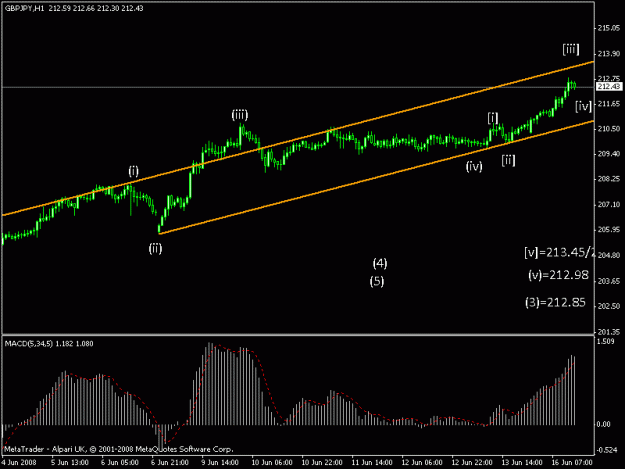Select the lower orange channel trendline
Viewport: 625px width, 469px height.
pyautogui.click(x=376, y=177)
